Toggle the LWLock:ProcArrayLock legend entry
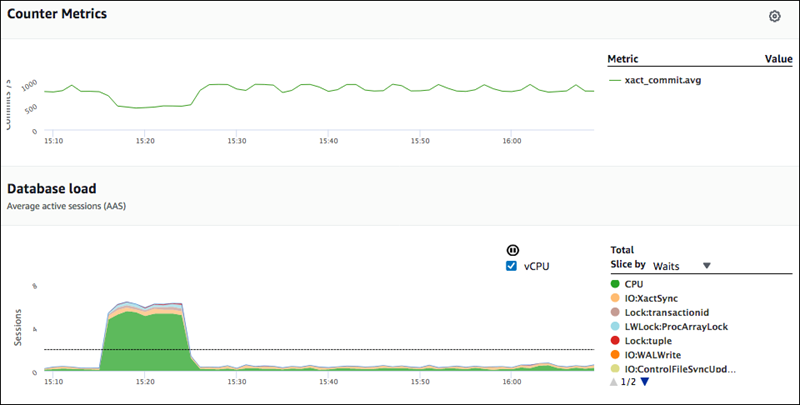The height and width of the screenshot is (405, 800). coord(675,326)
